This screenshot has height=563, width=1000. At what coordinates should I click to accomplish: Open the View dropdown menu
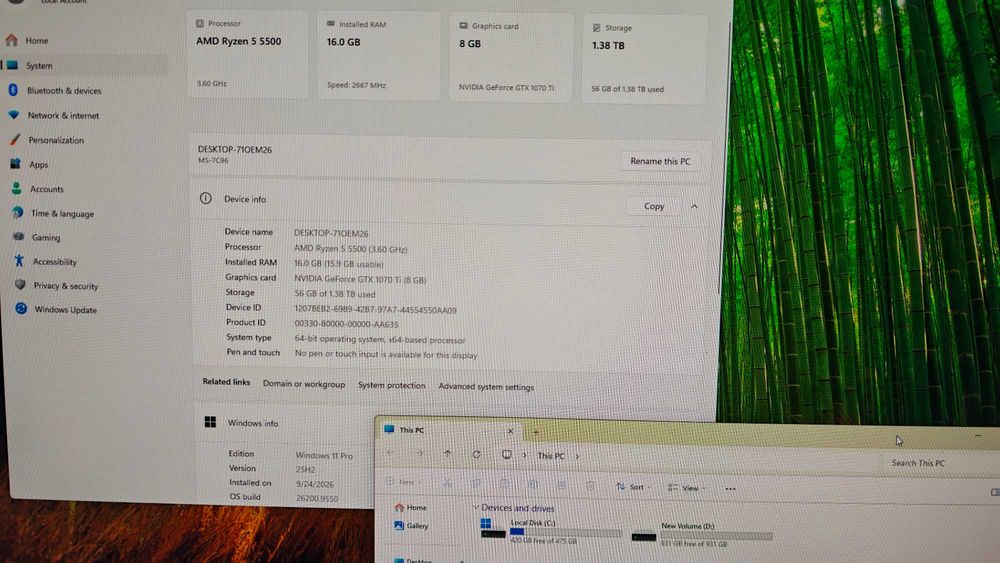686,488
